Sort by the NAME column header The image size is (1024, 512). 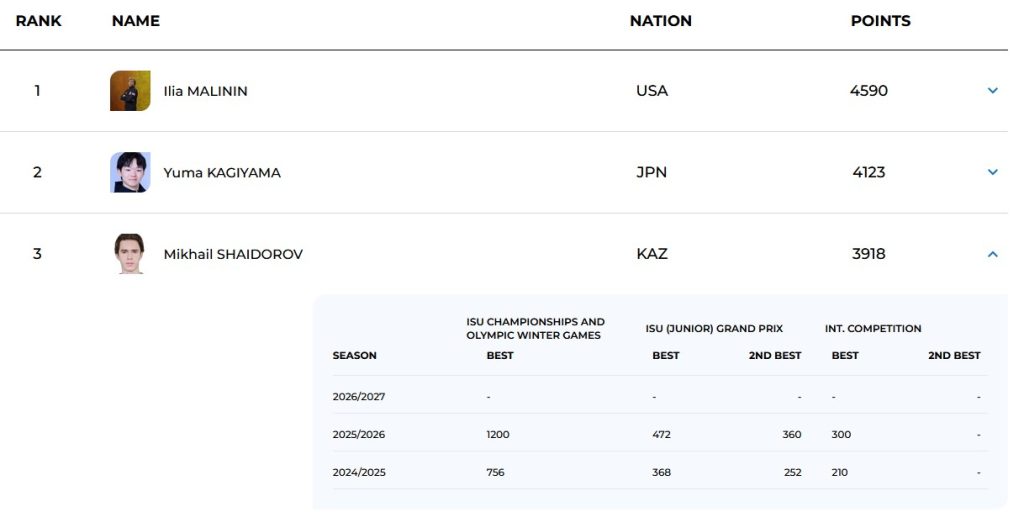pos(136,21)
